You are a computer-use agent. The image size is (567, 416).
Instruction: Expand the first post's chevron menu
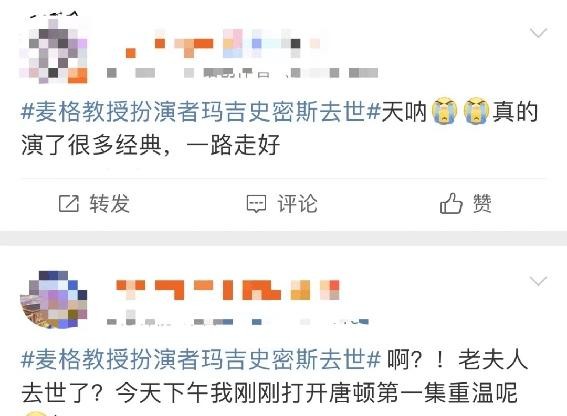click(x=538, y=33)
